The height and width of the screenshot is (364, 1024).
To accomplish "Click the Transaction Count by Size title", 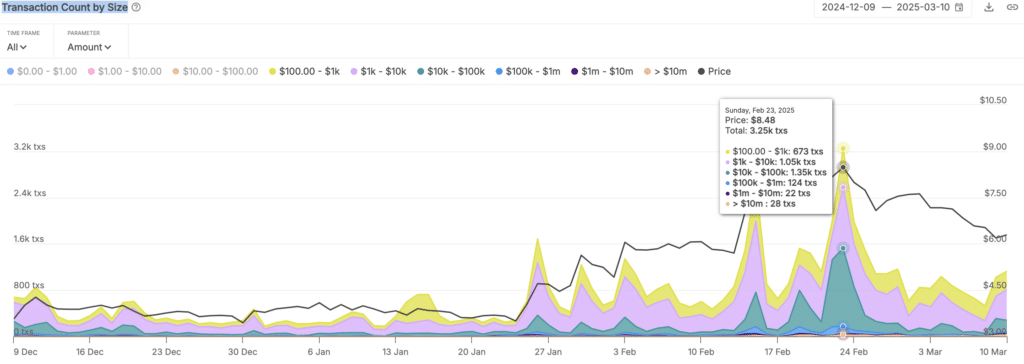I will coord(65,7).
